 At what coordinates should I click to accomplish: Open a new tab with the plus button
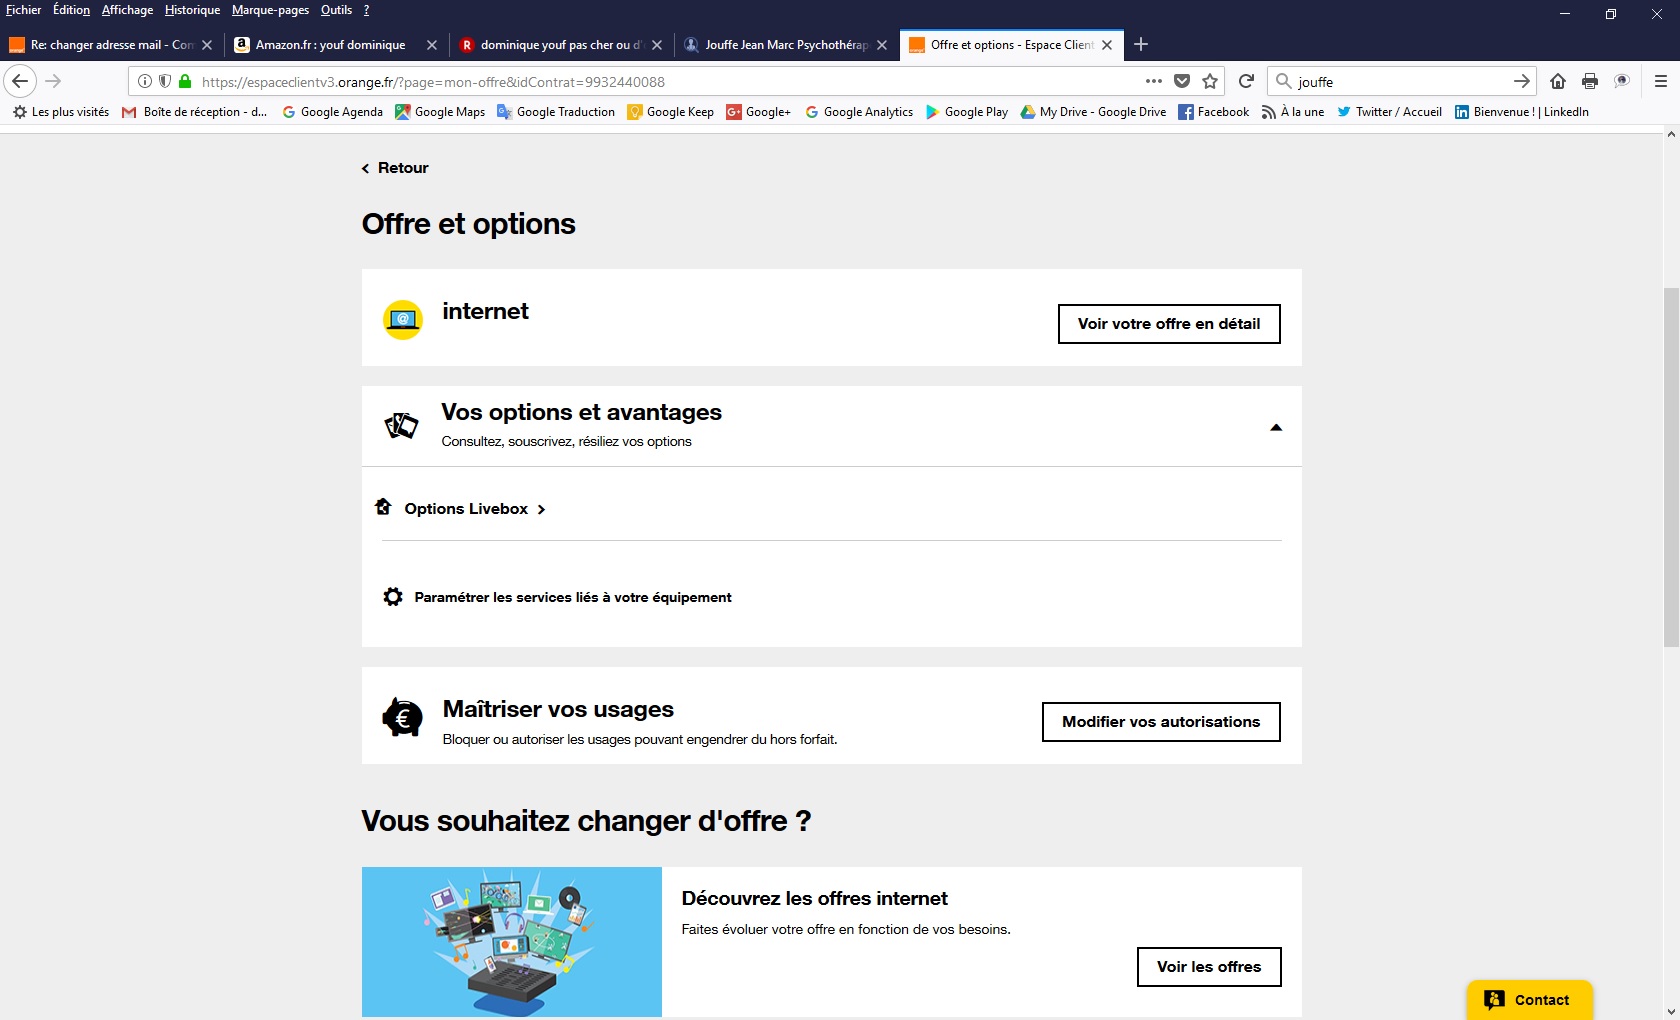pos(1141,44)
